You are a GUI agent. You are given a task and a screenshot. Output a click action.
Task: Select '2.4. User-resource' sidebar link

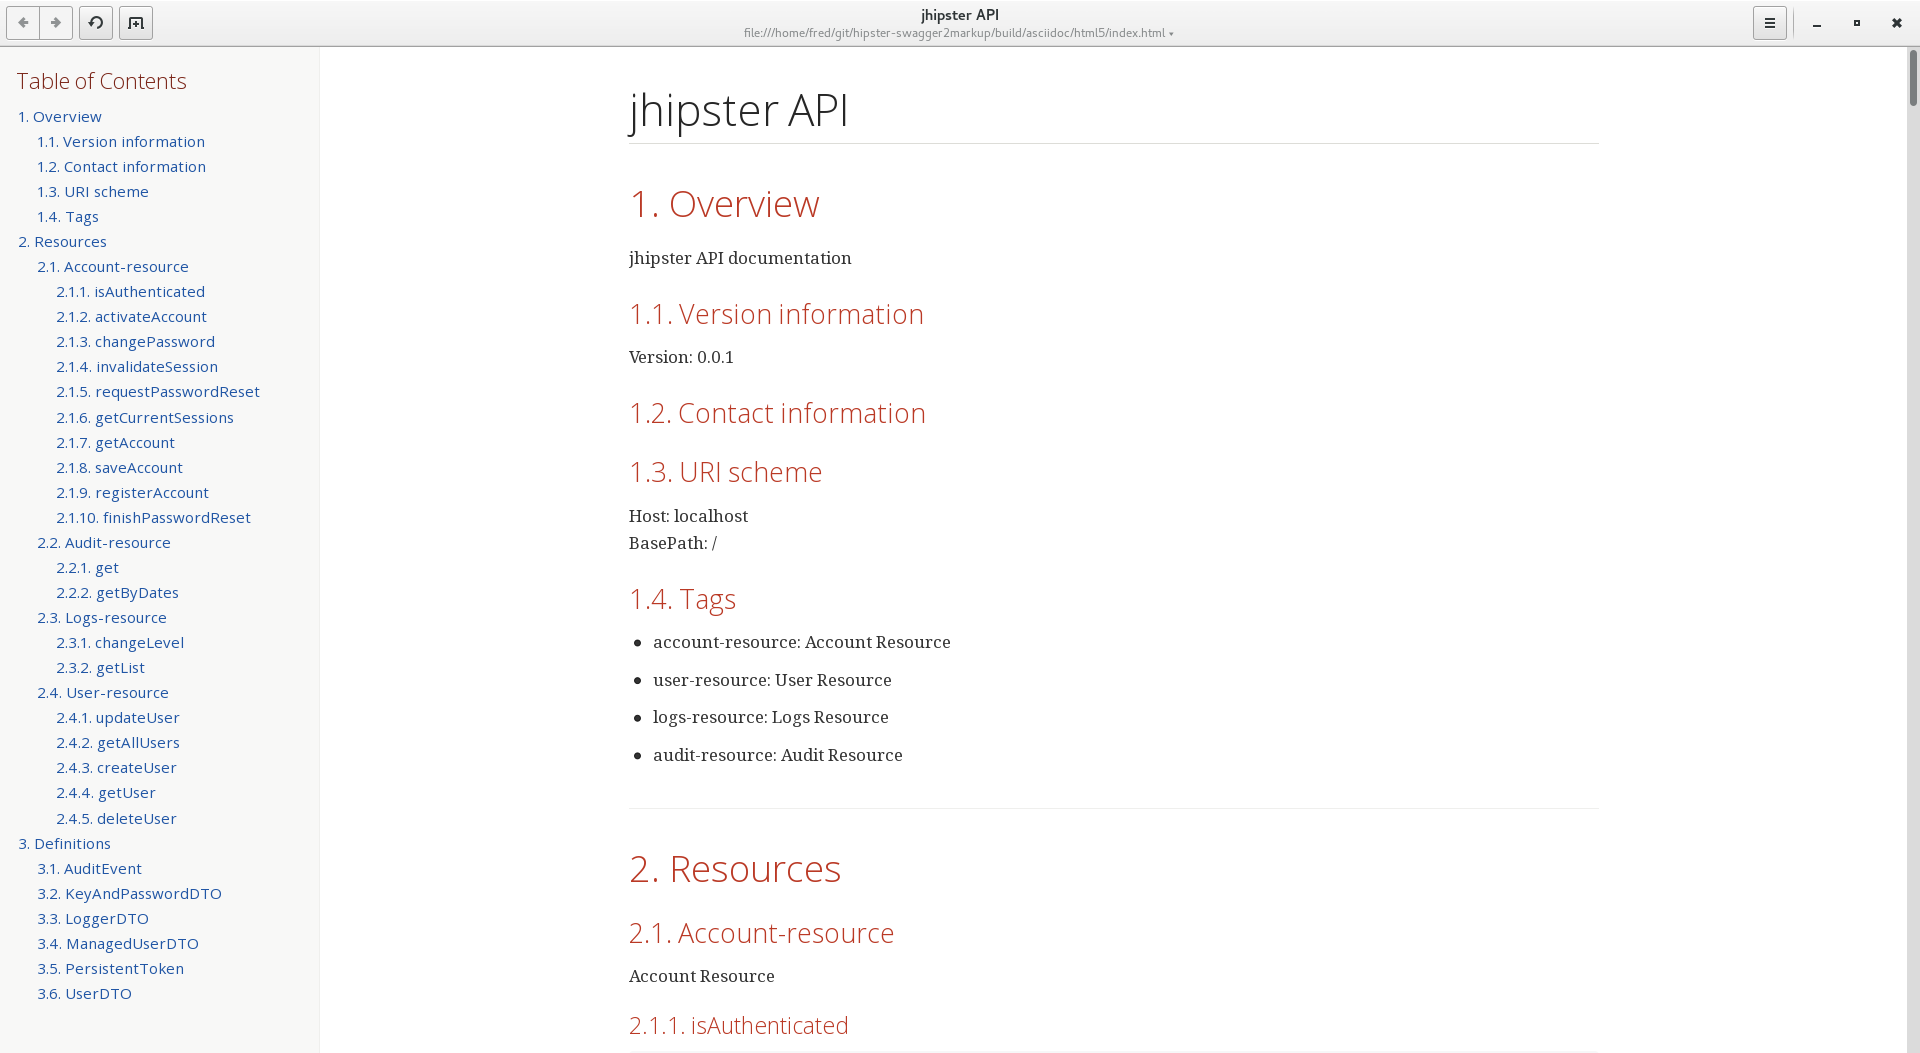[103, 692]
